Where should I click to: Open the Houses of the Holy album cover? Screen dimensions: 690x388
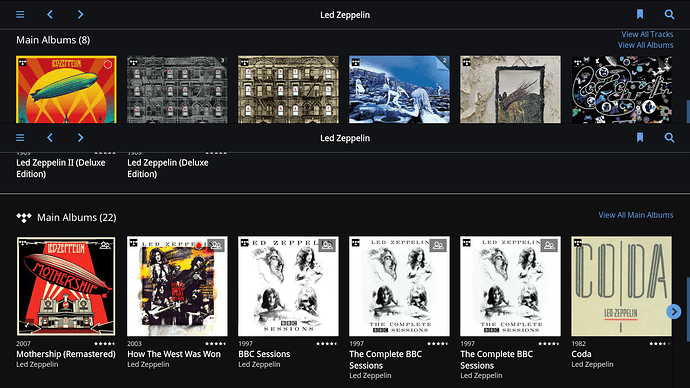pyautogui.click(x=399, y=89)
